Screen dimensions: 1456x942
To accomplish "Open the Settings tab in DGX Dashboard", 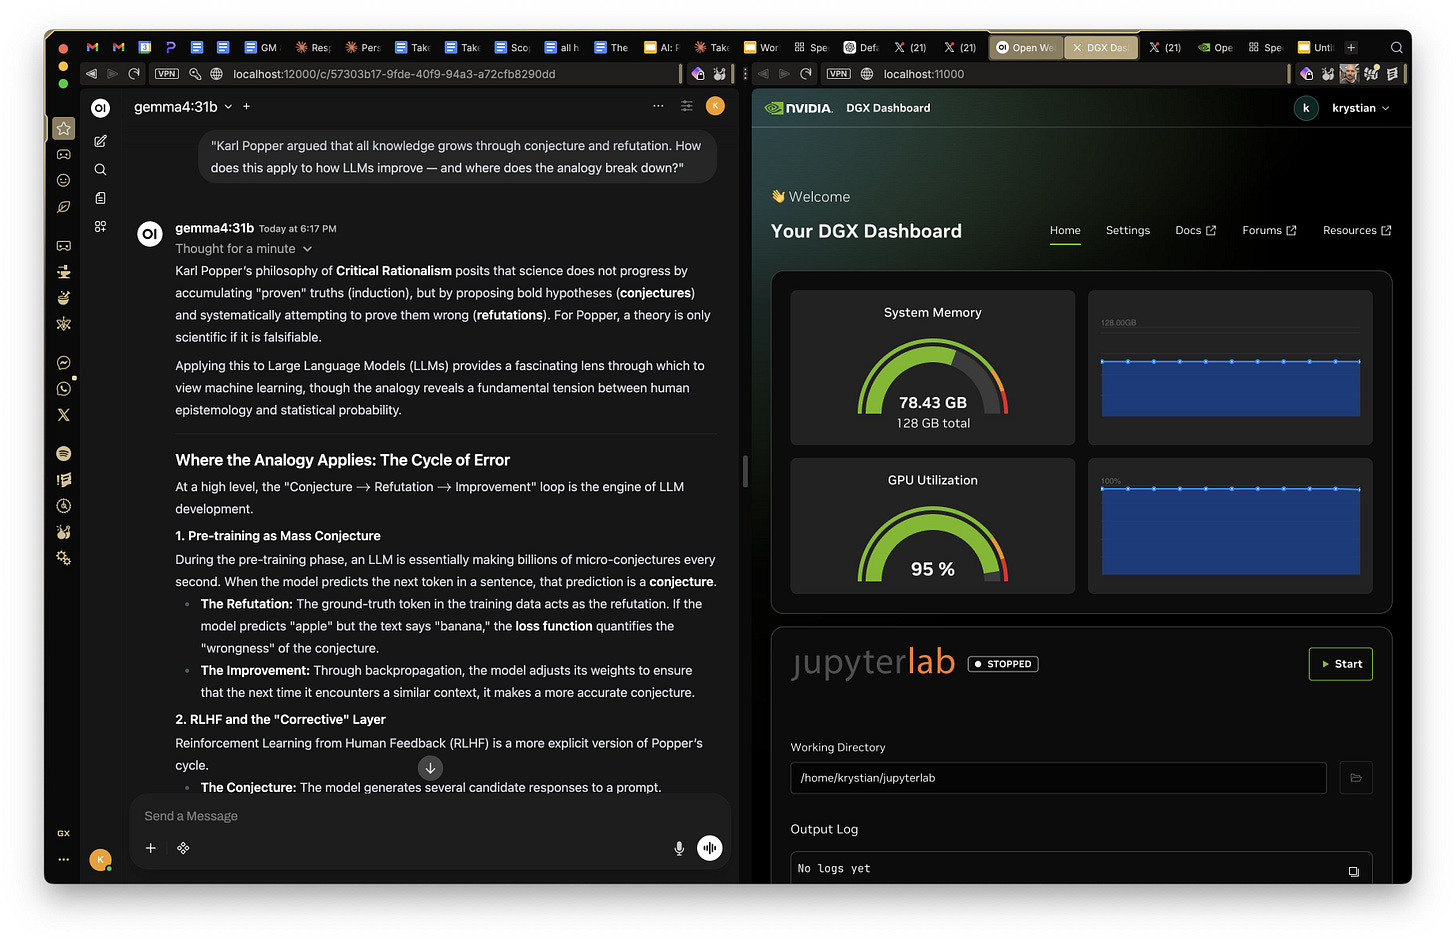I will pos(1128,231).
